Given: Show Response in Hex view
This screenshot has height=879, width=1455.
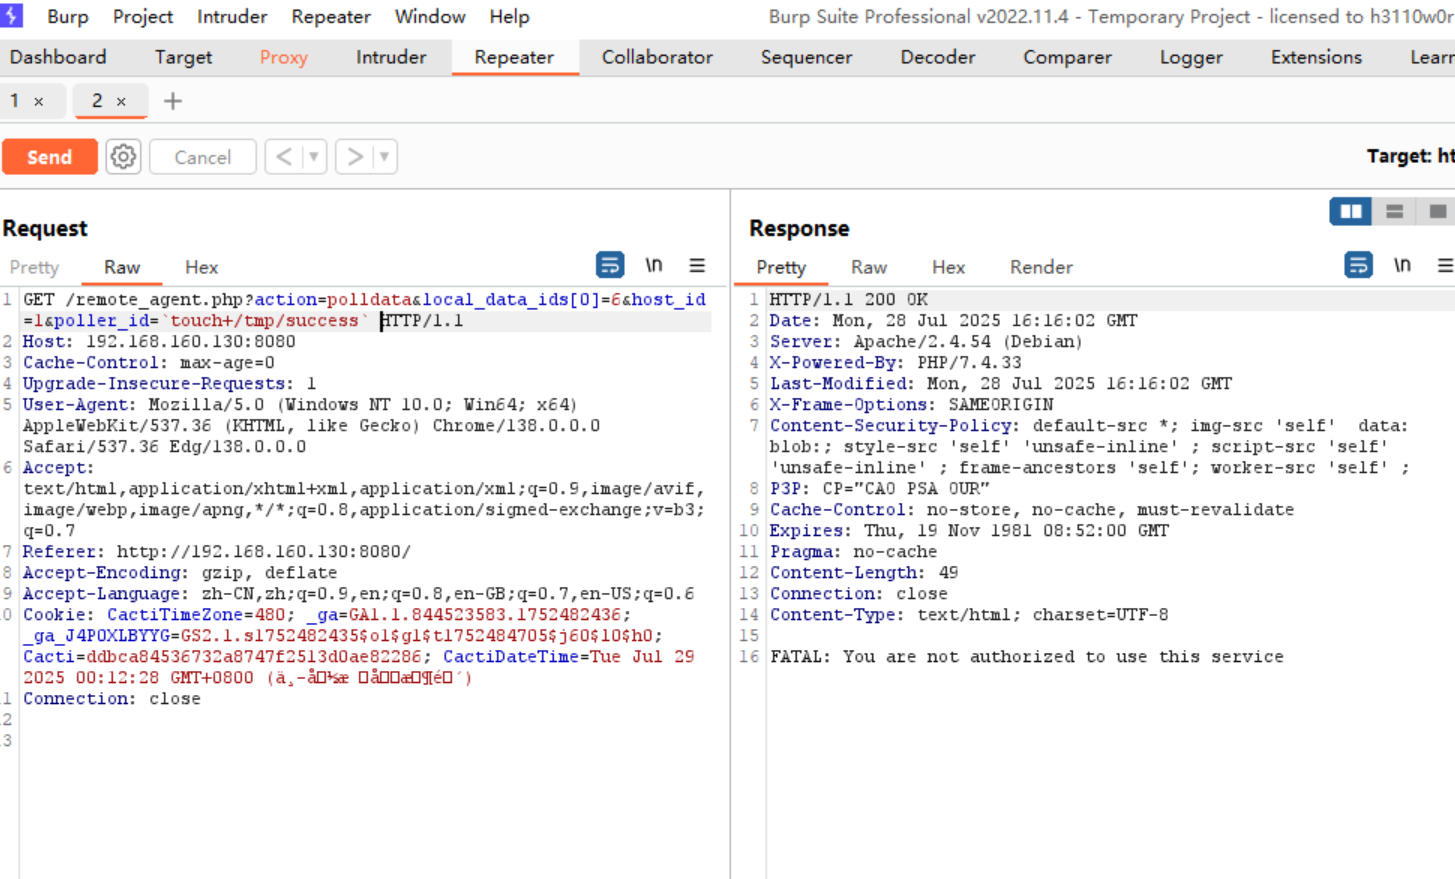Looking at the screenshot, I should point(948,267).
